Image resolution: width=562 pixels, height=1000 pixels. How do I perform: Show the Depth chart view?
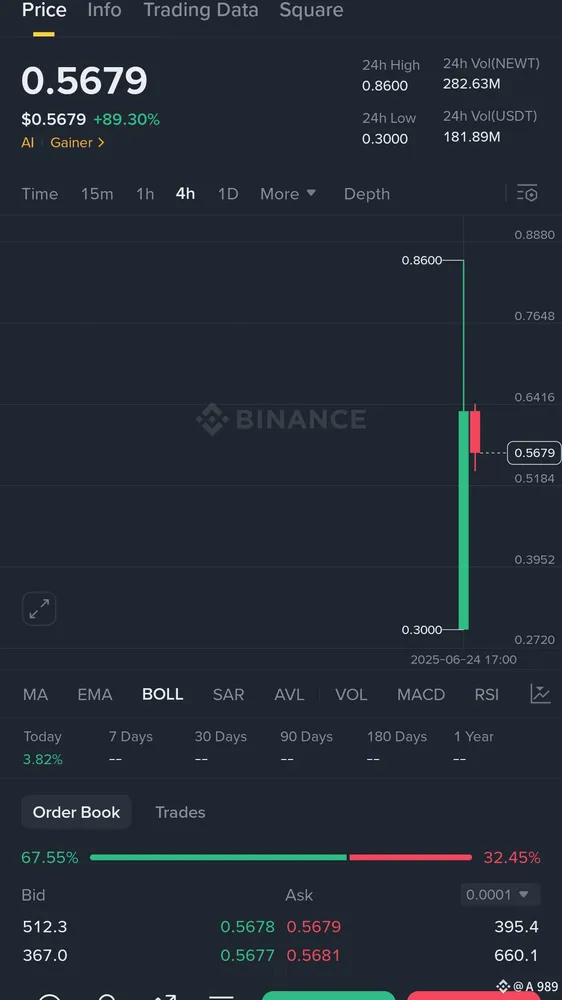367,194
